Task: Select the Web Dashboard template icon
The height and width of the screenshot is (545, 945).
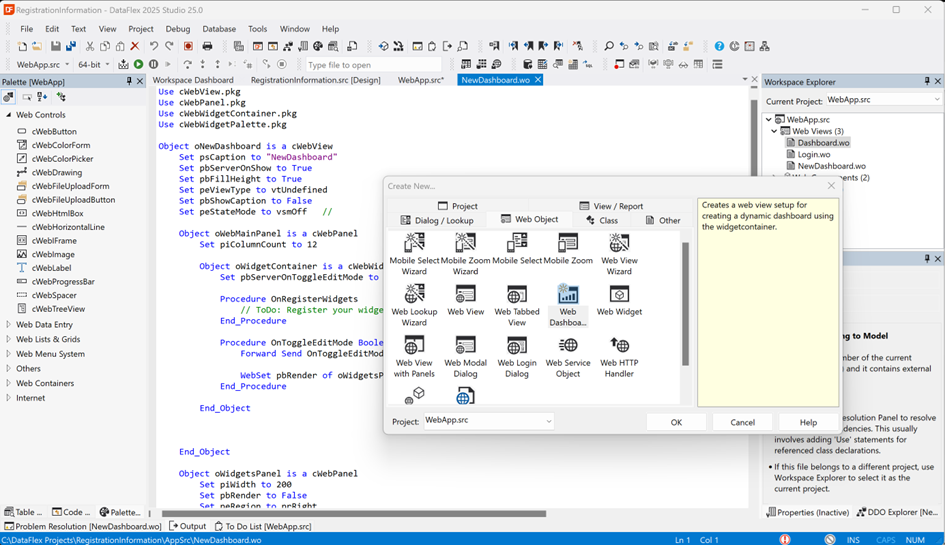Action: (568, 305)
